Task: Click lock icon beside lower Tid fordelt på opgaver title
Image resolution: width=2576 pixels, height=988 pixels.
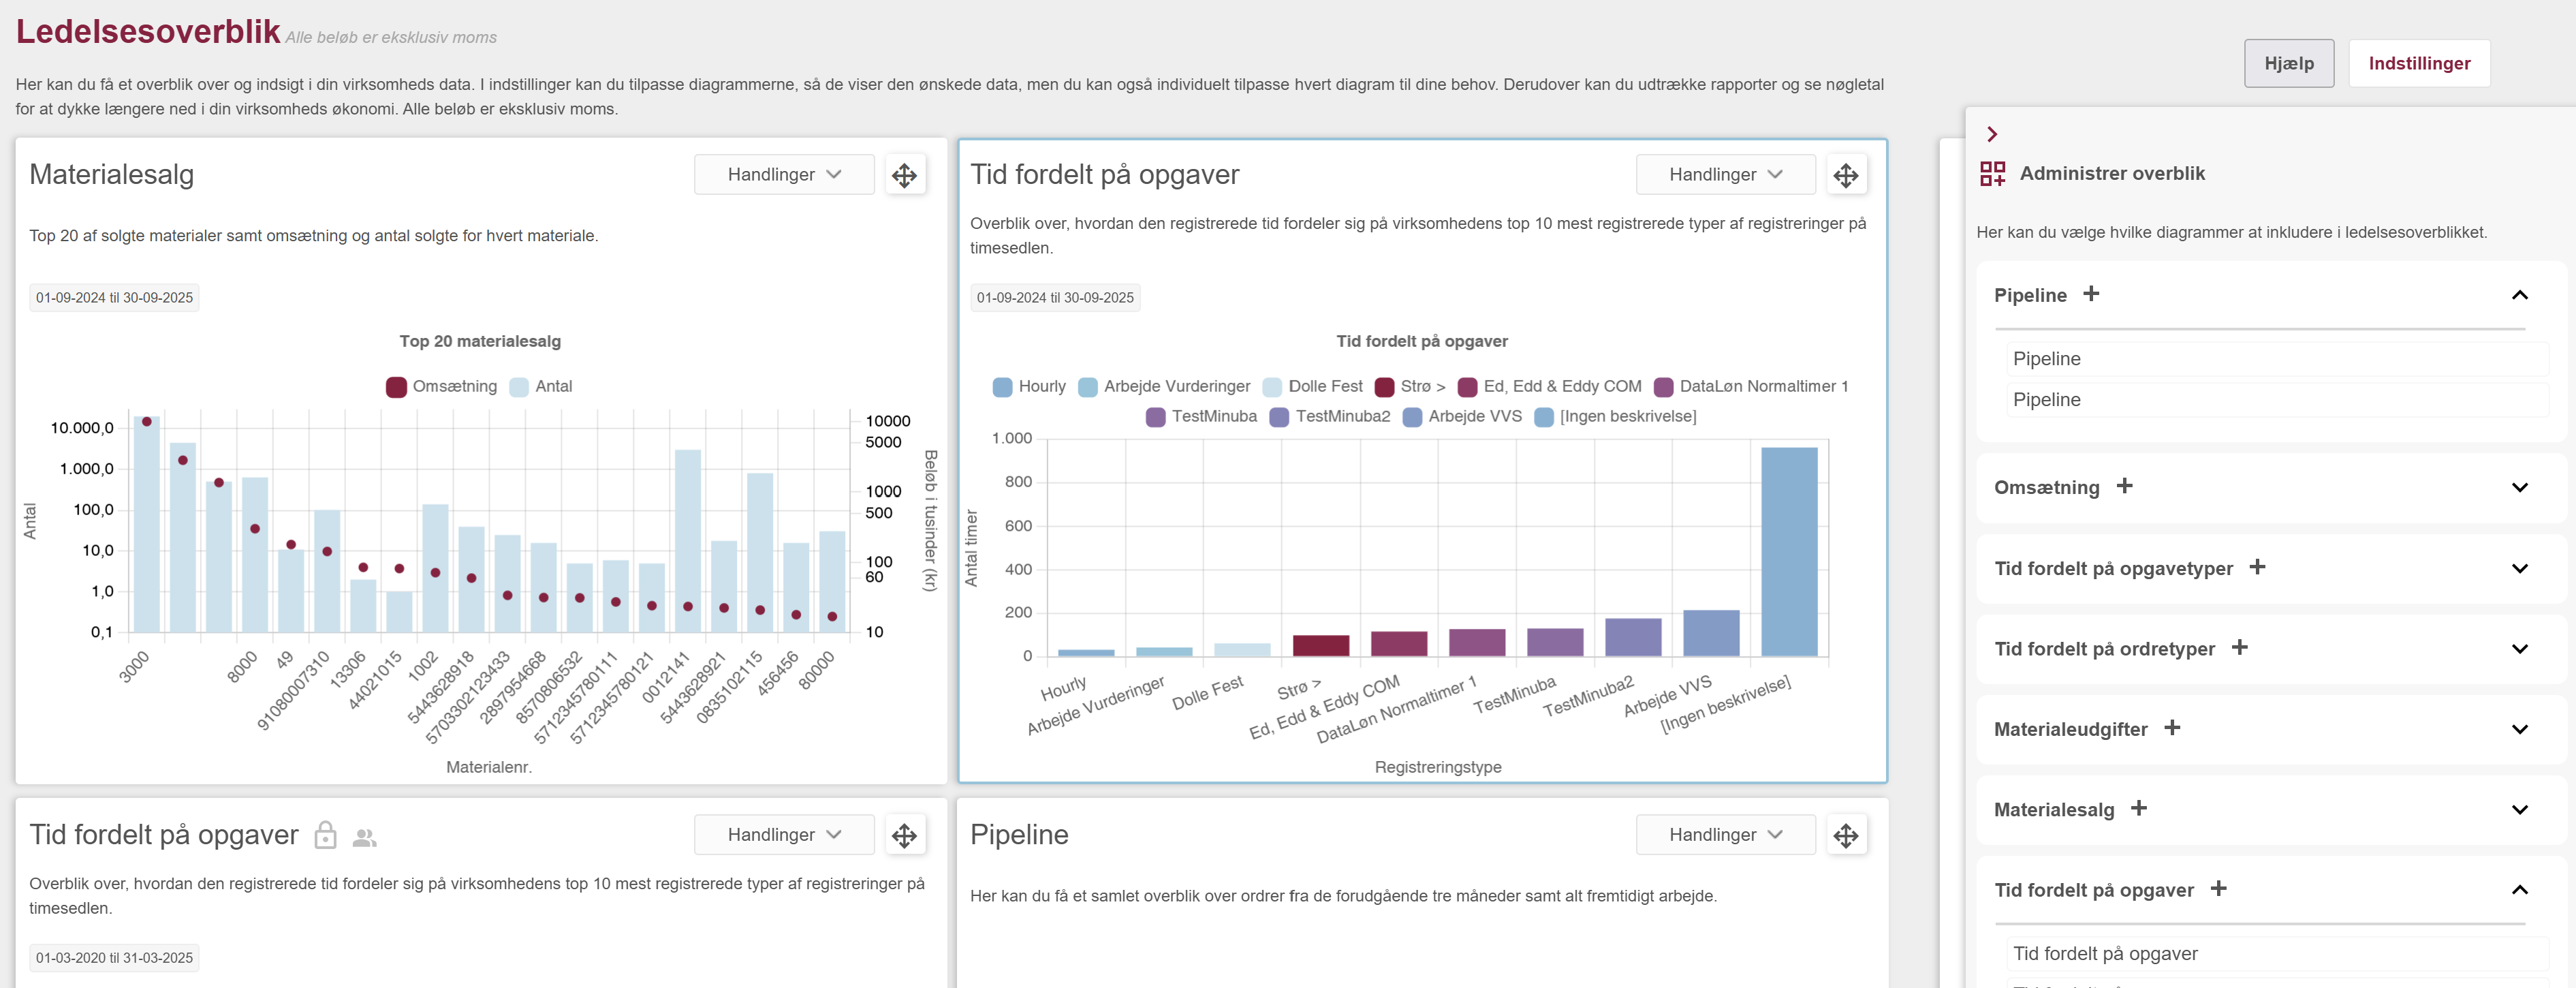Action: (x=325, y=835)
